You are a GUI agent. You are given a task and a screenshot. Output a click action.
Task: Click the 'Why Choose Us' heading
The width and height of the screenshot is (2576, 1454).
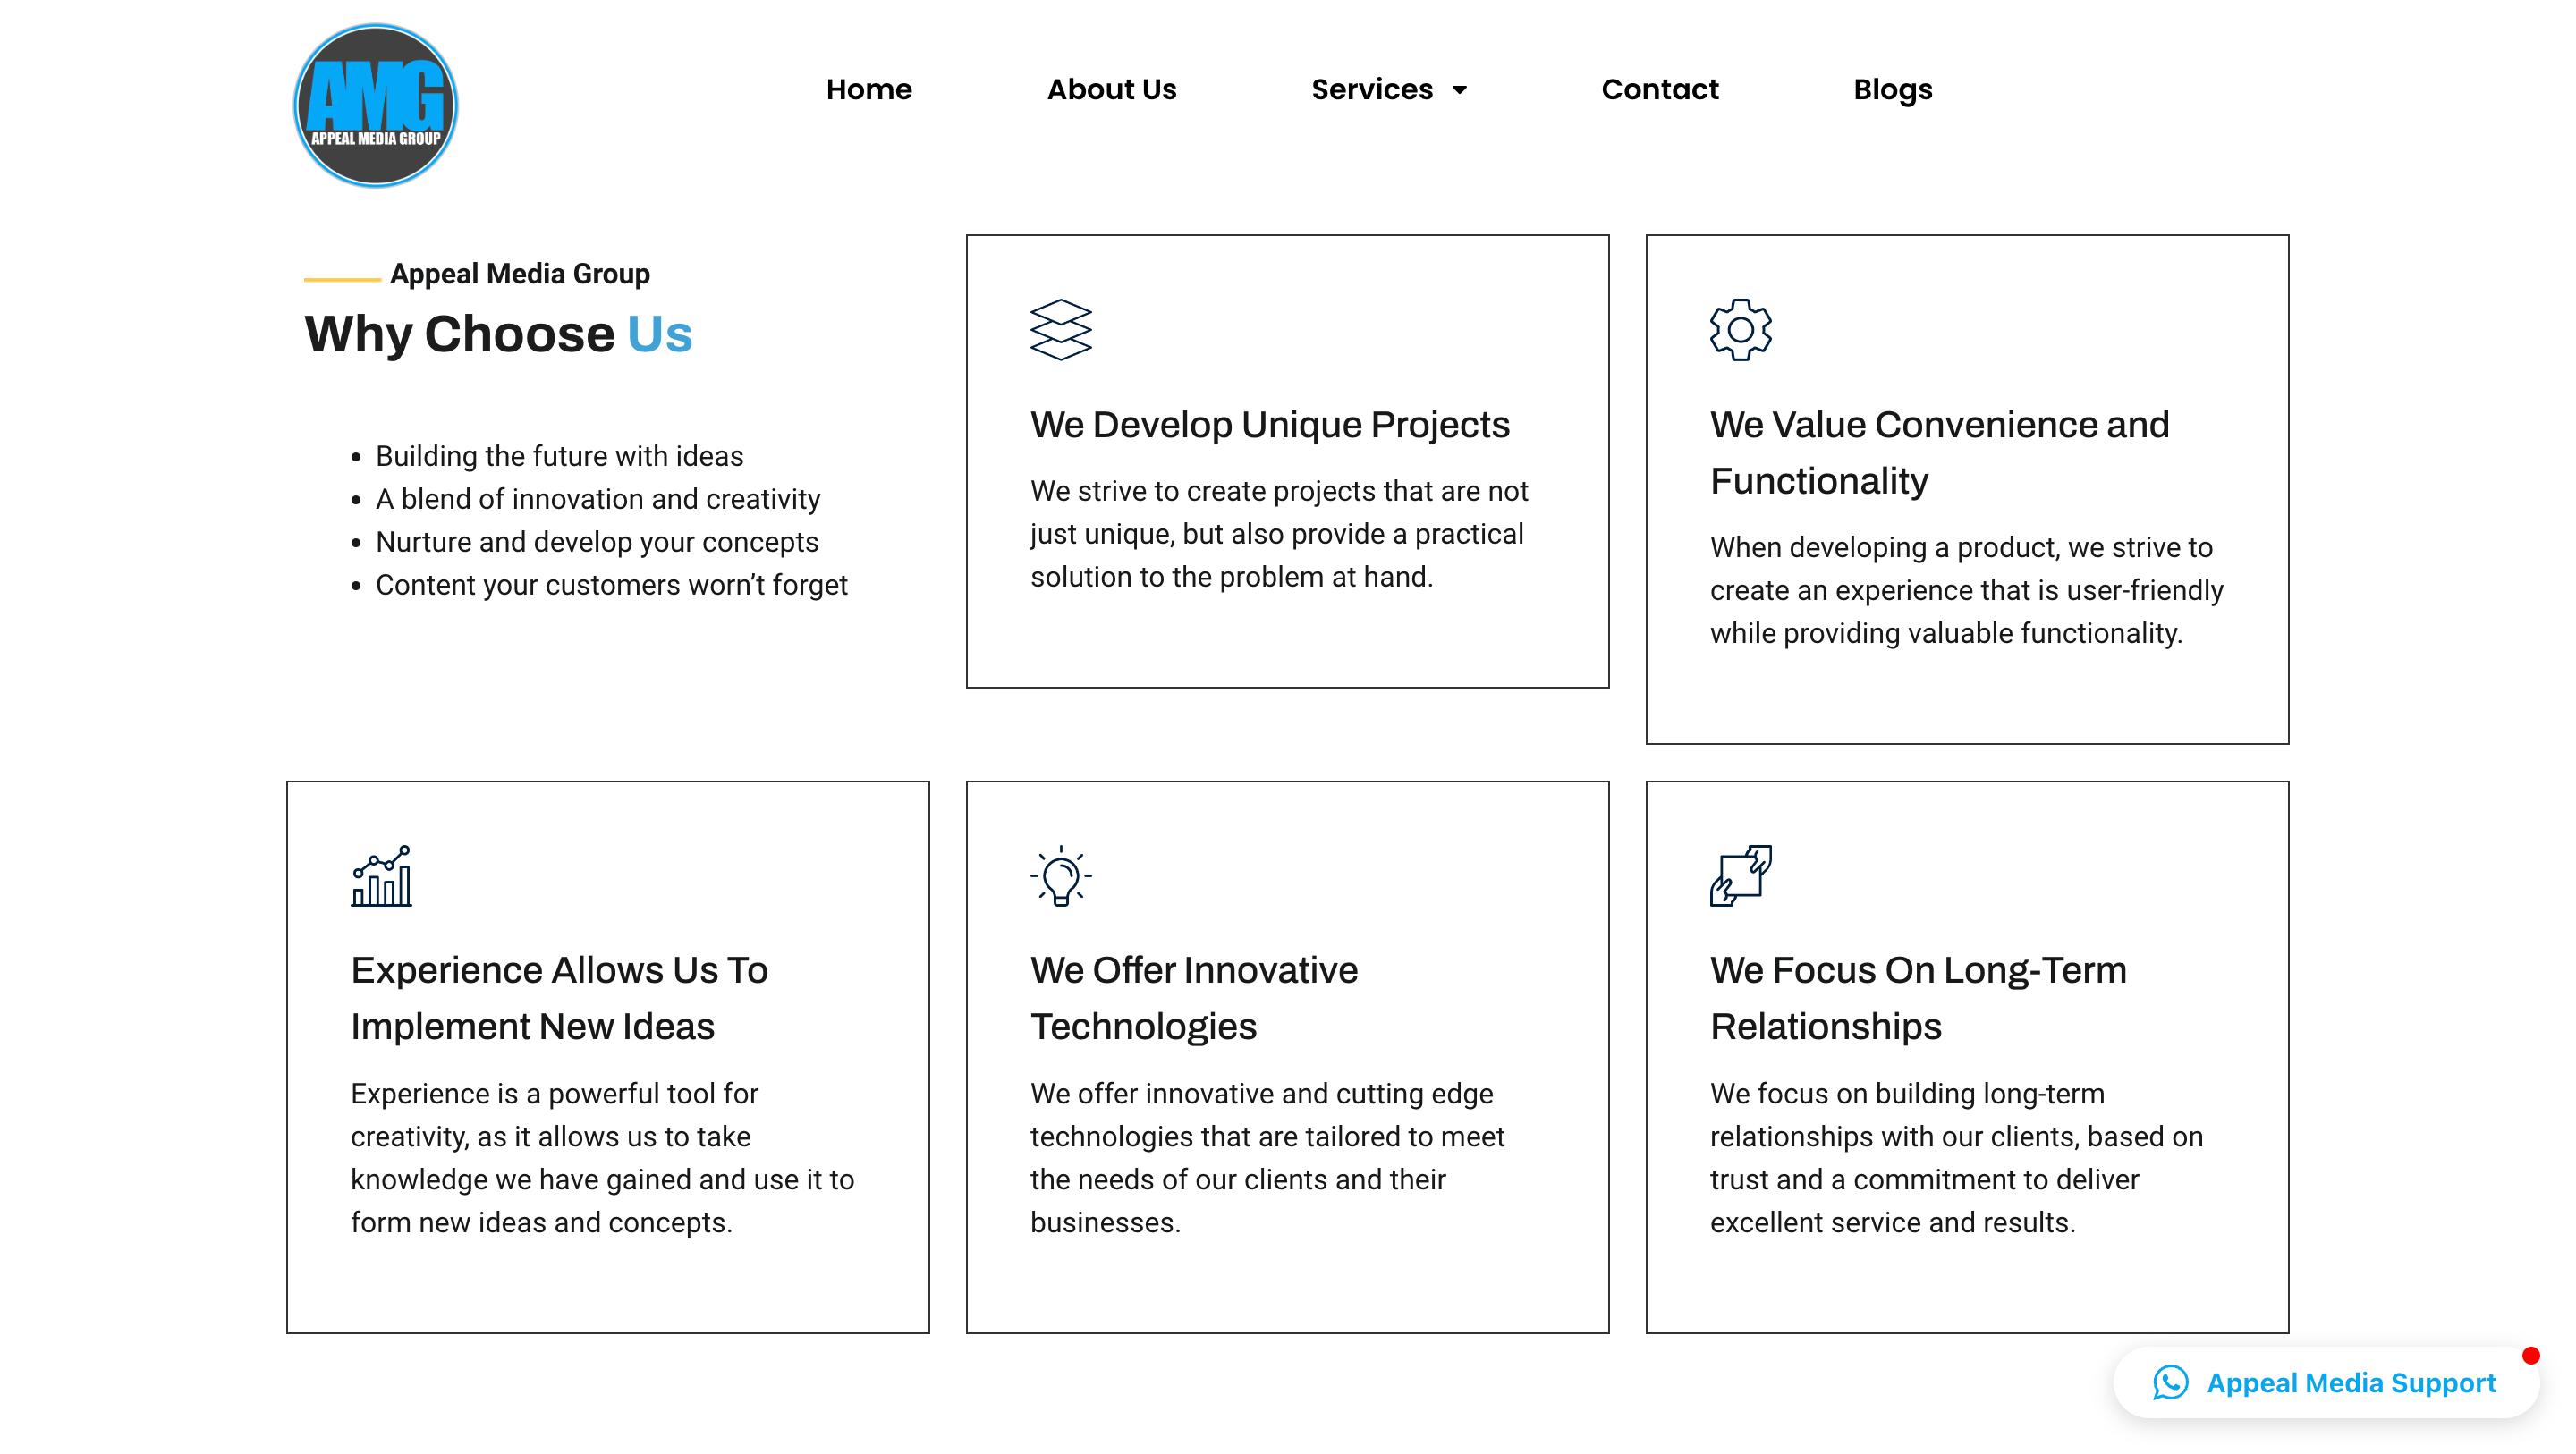tap(498, 333)
